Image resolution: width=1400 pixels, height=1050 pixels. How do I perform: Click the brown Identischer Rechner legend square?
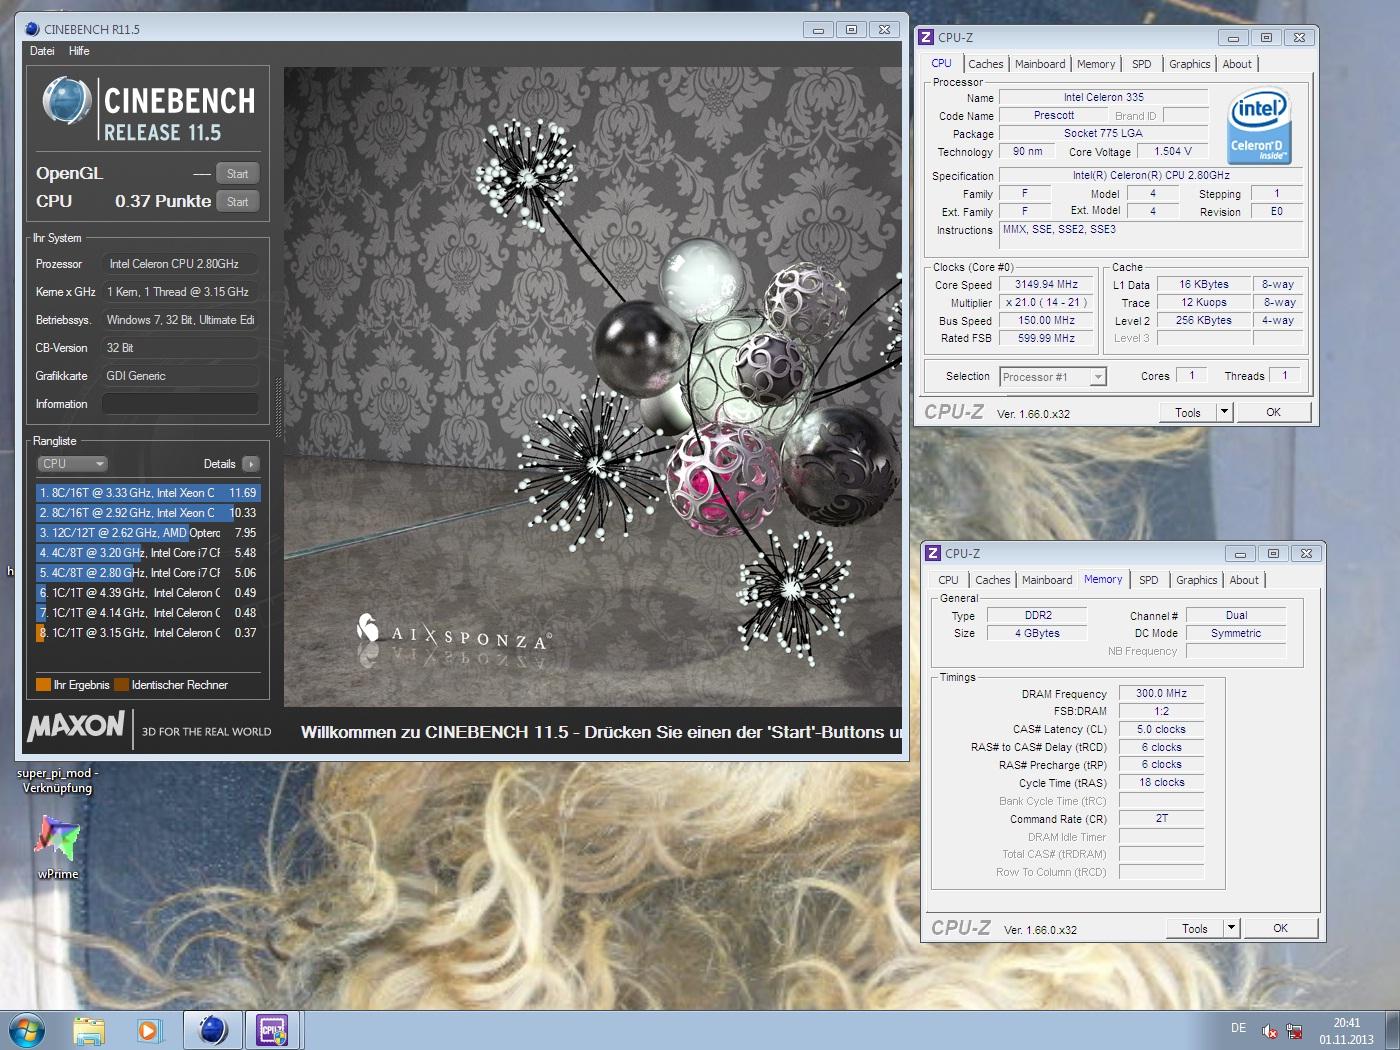121,685
